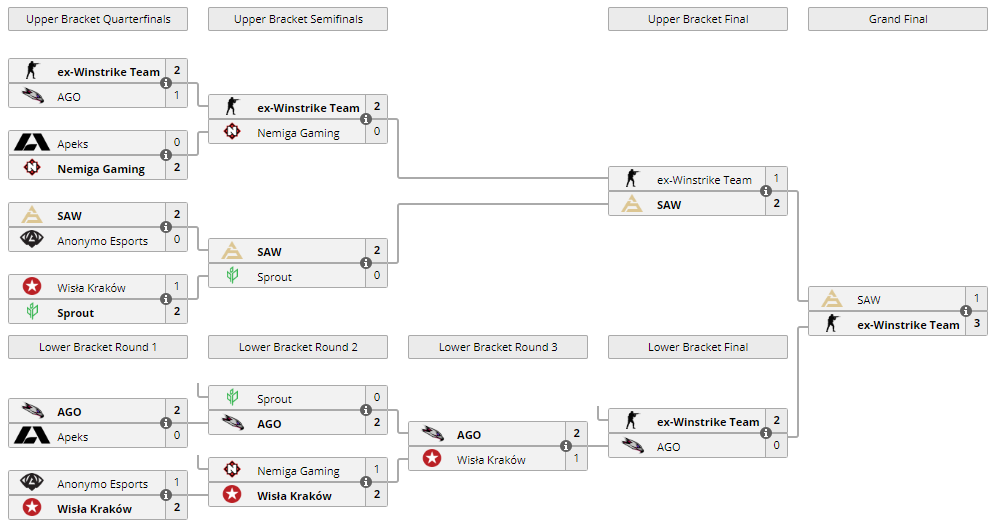Expand match details for the Upper Bracket Final
The height and width of the screenshot is (529, 996).
pos(766,192)
